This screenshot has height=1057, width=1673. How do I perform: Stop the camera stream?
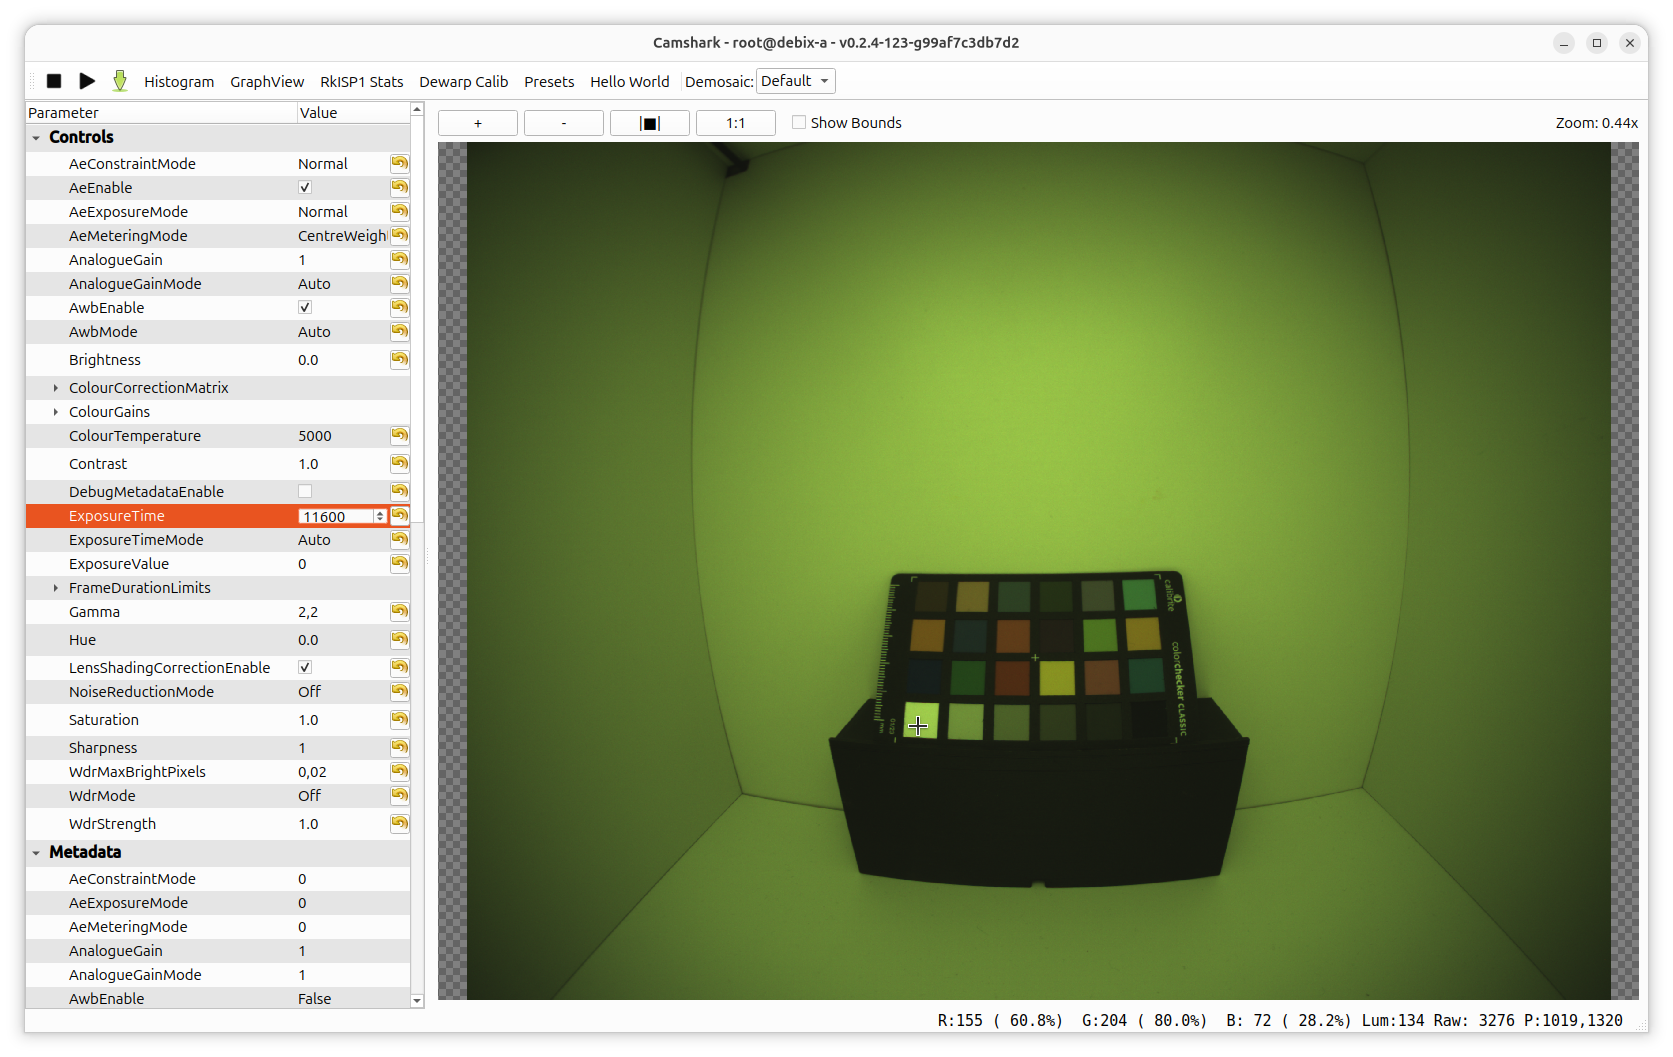(x=54, y=81)
